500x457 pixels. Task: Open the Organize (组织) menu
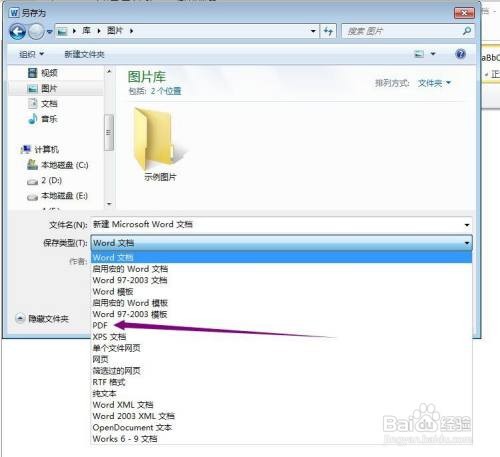coord(31,54)
